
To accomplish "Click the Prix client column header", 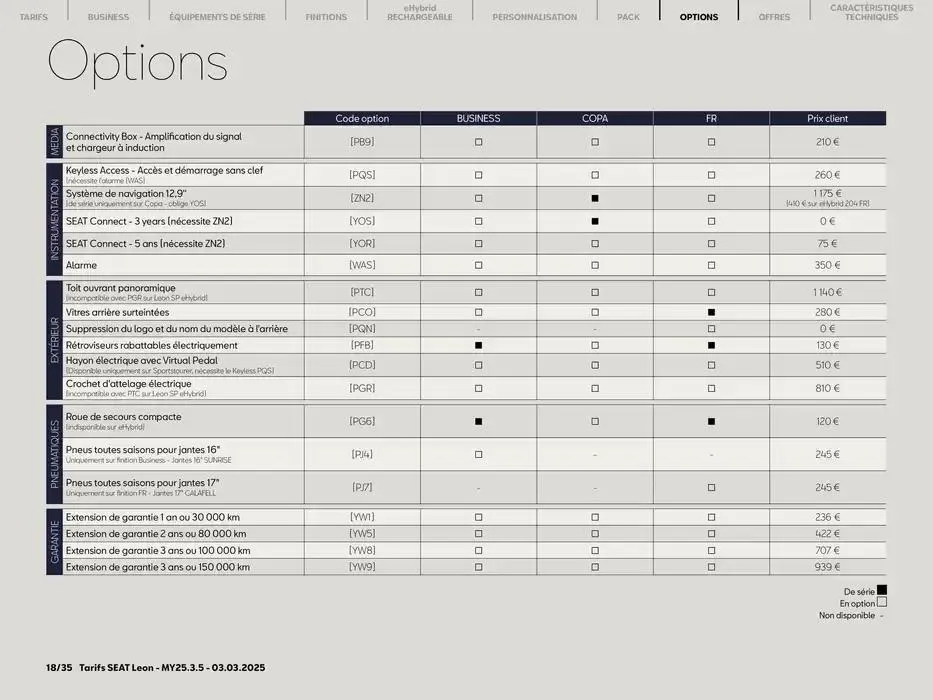I will coord(826,118).
